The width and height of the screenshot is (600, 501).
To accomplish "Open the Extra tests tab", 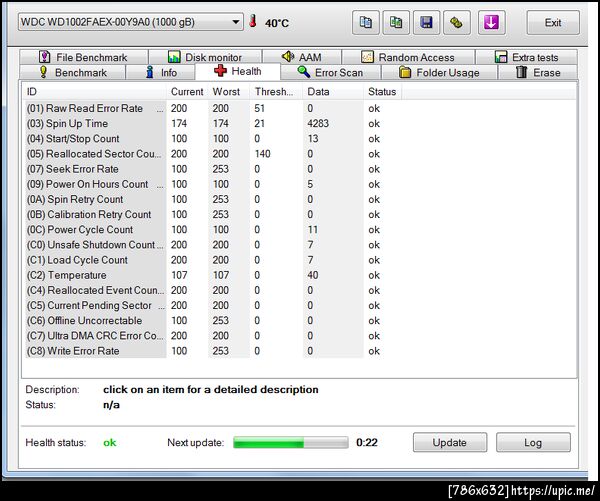I will (527, 57).
